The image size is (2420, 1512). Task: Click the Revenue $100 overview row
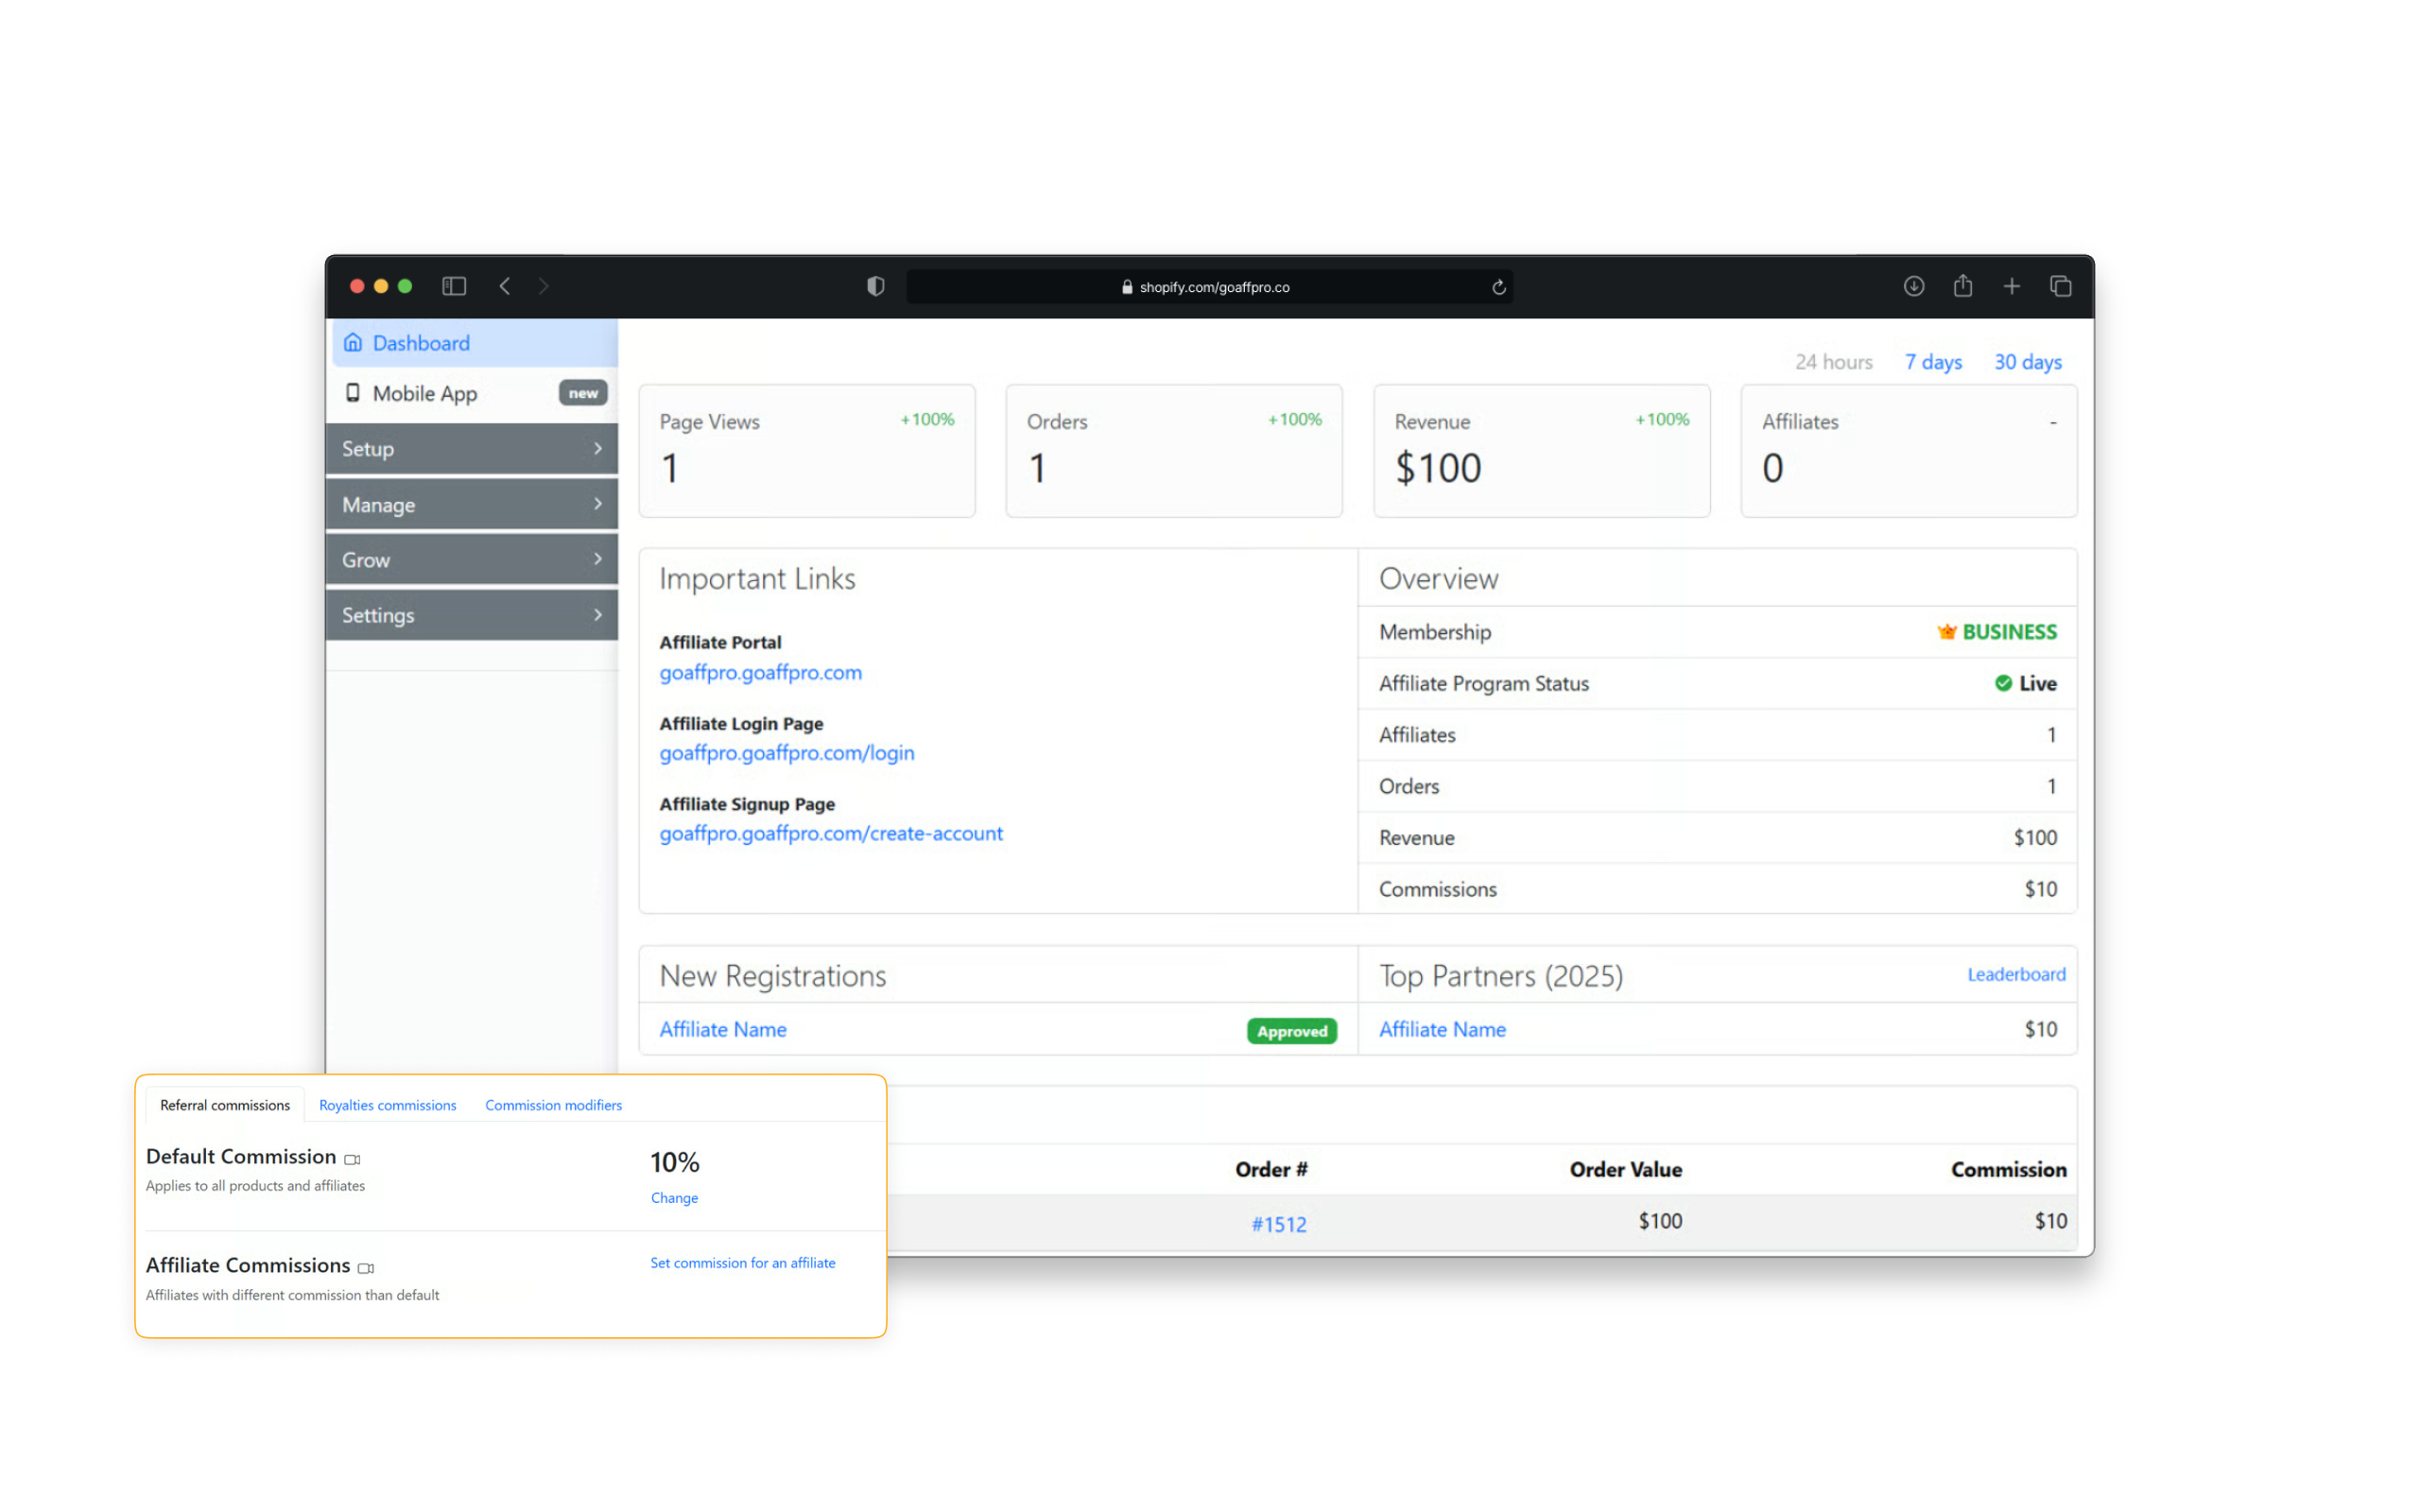pyautogui.click(x=1717, y=838)
